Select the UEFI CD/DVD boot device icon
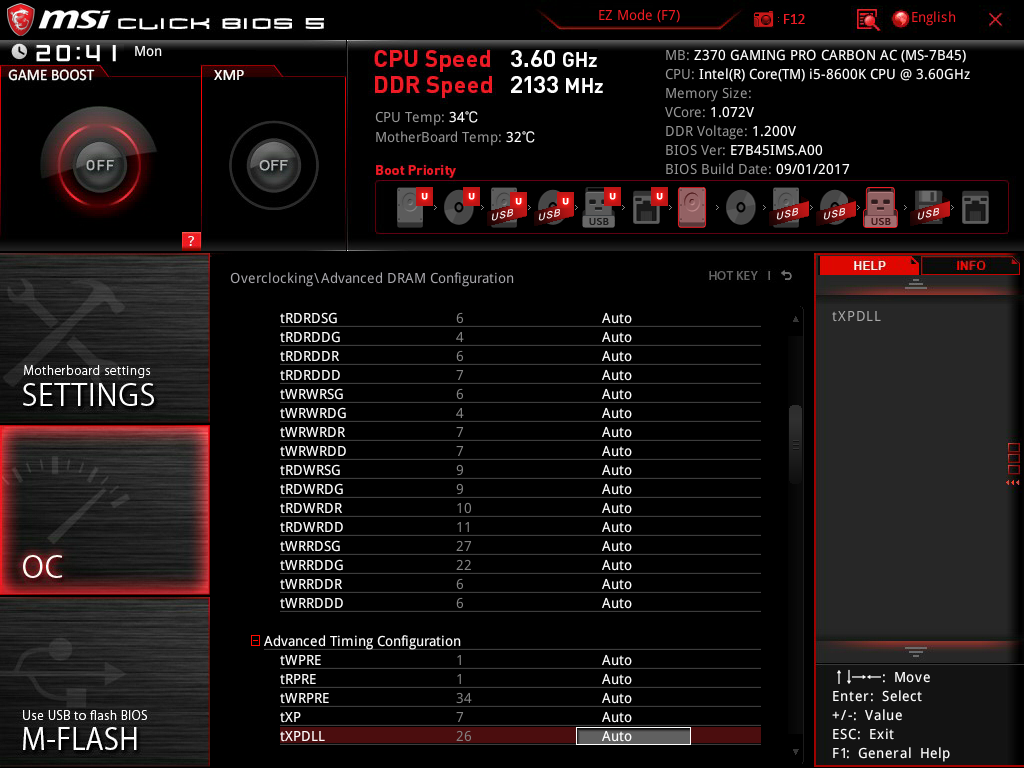 [462, 207]
